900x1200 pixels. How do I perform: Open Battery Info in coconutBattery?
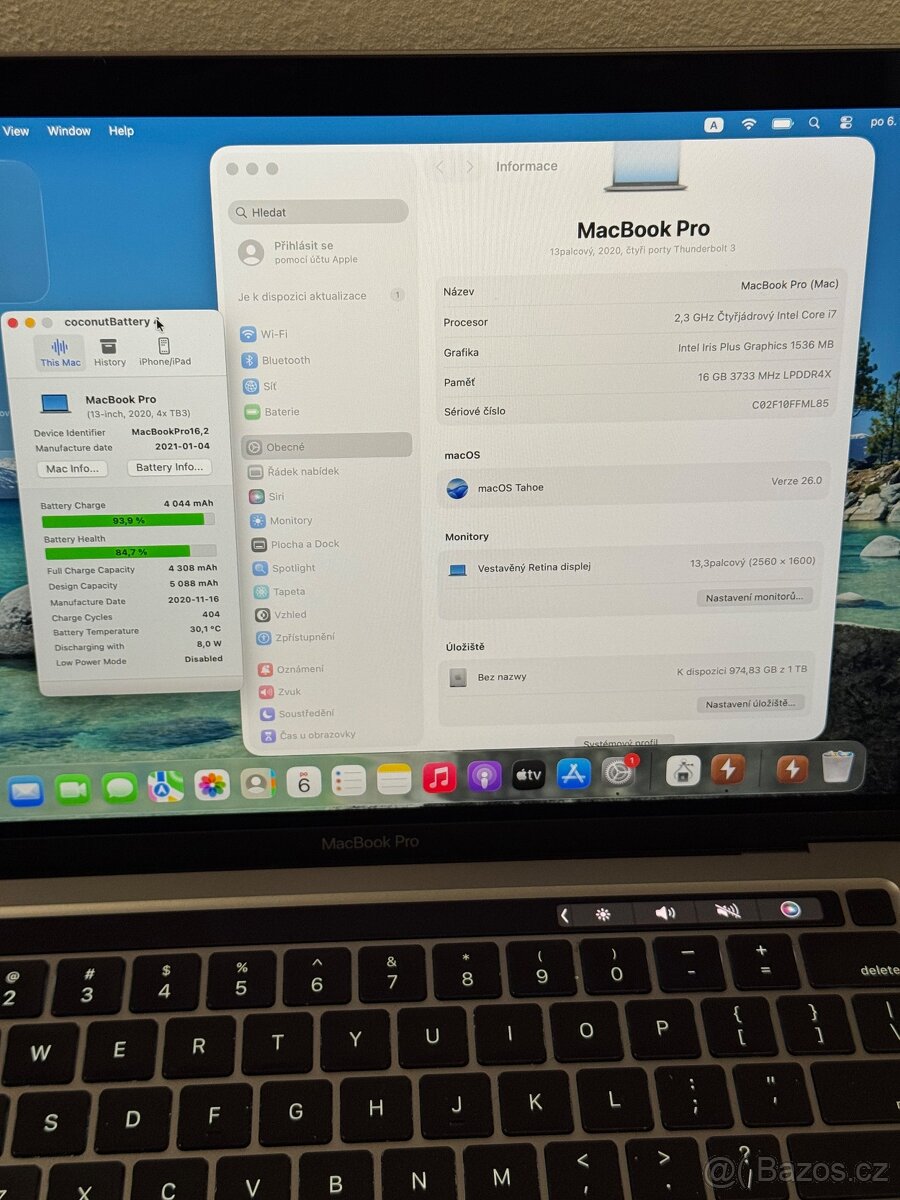pos(168,467)
